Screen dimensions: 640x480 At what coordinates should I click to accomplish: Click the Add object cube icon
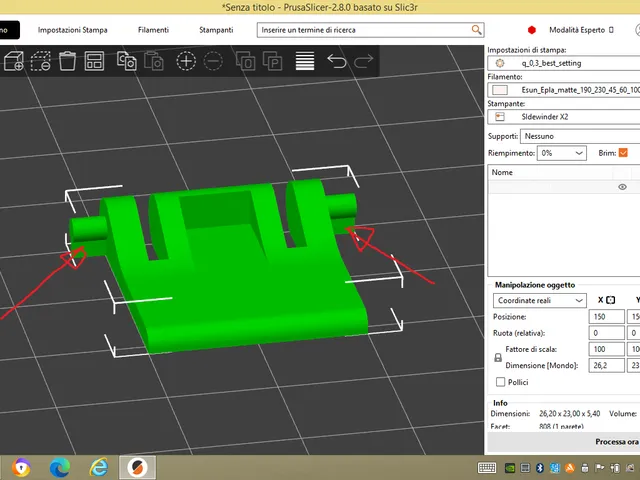coord(13,61)
